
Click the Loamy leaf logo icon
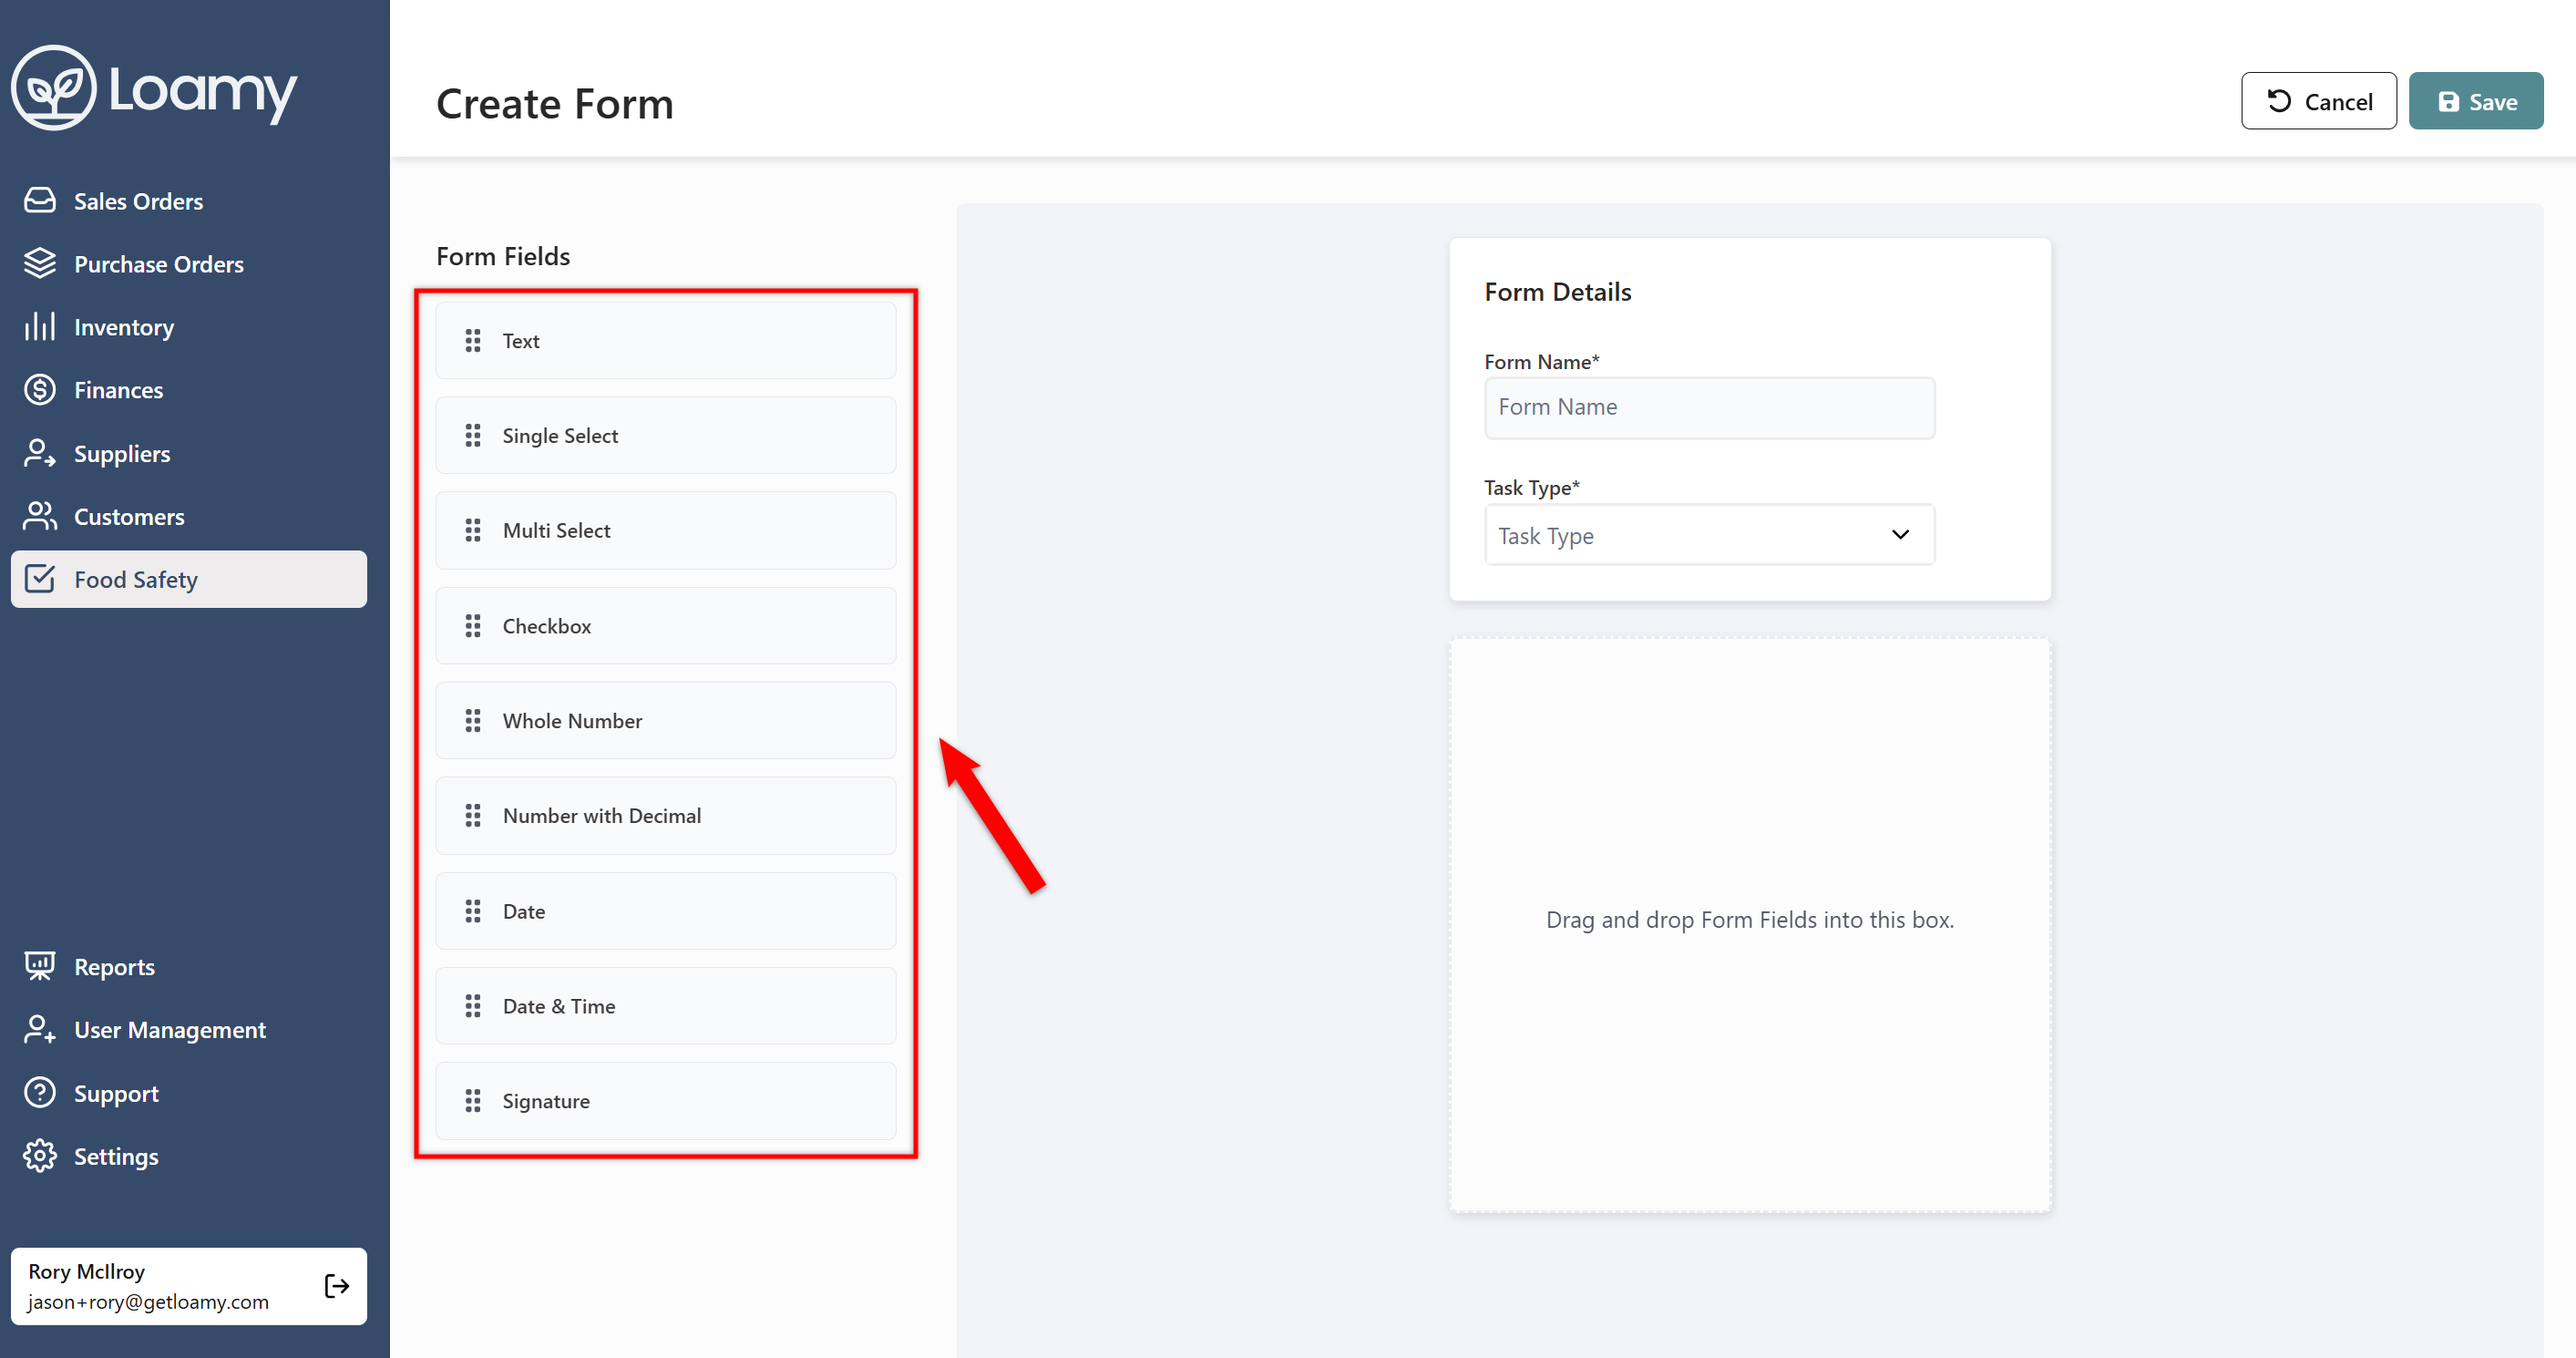pos(54,88)
